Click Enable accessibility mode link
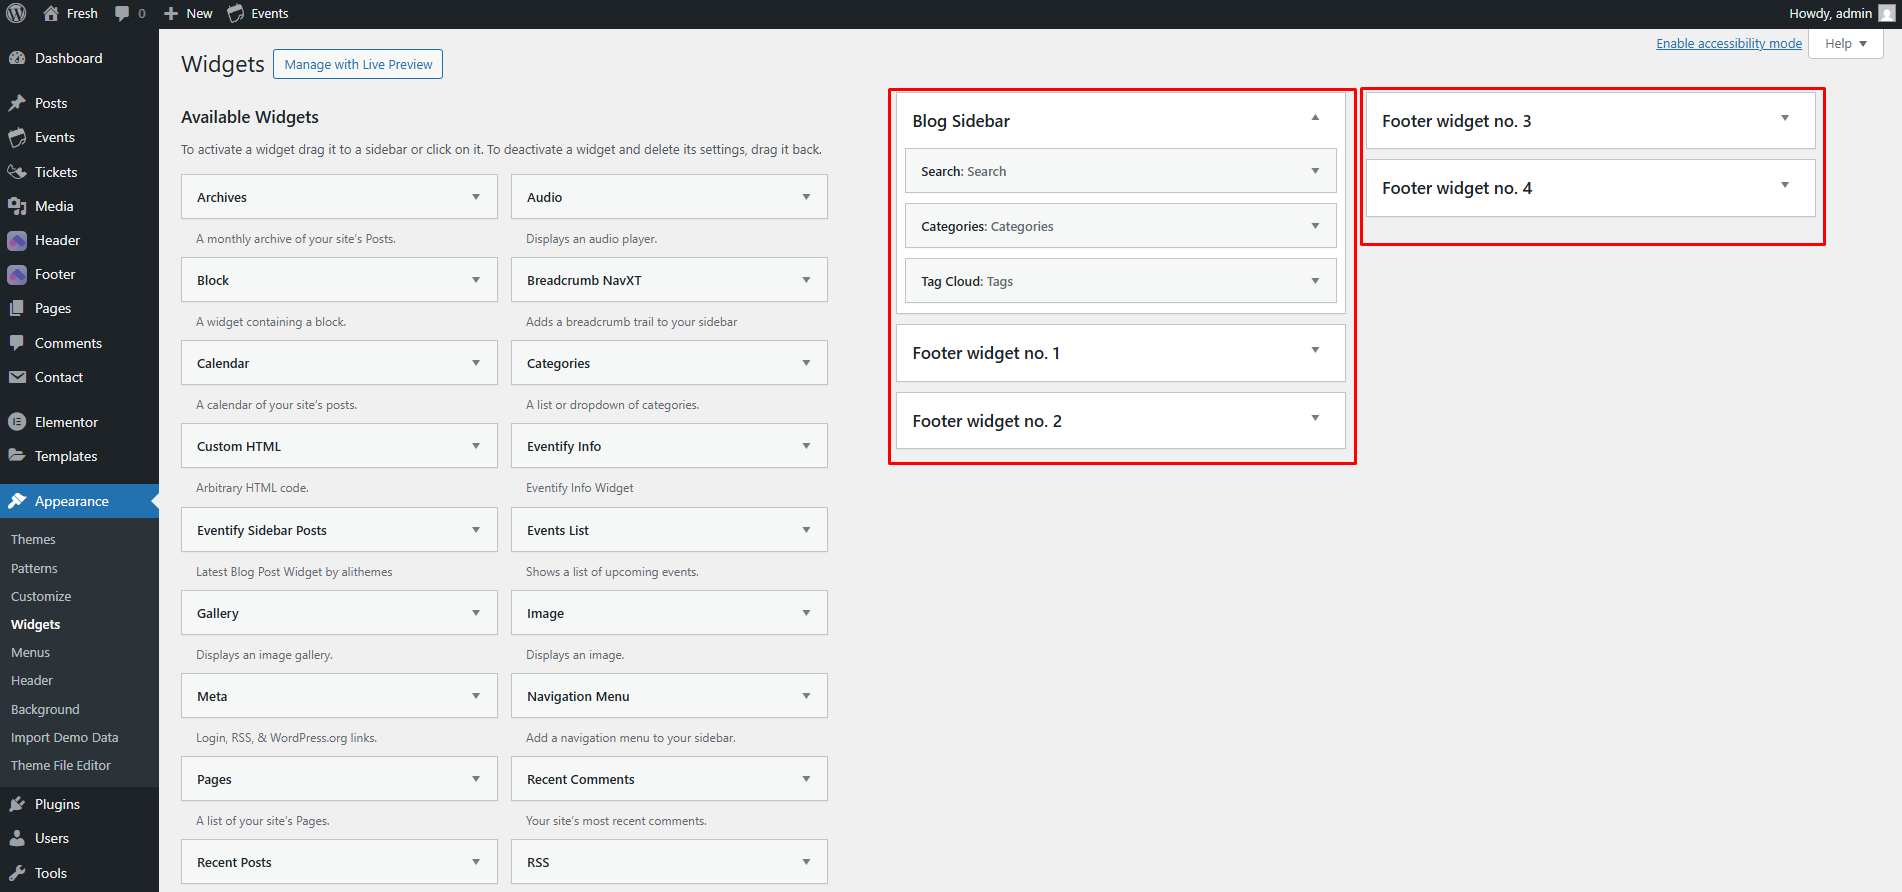 click(1729, 43)
